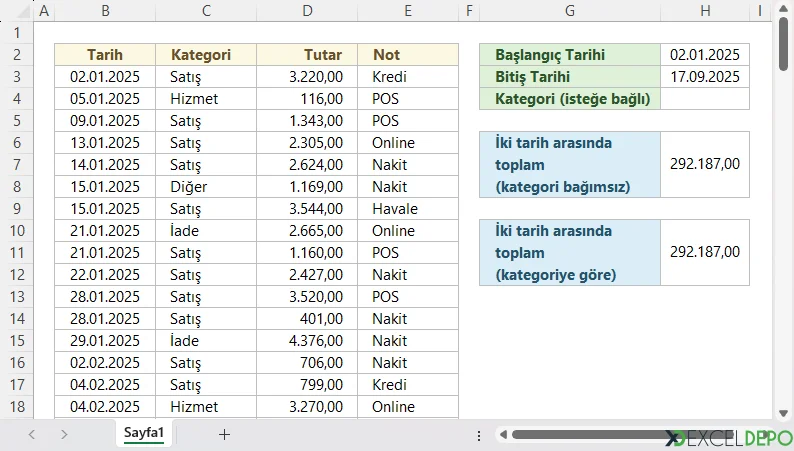Click the Tutar column header cell

307,55
